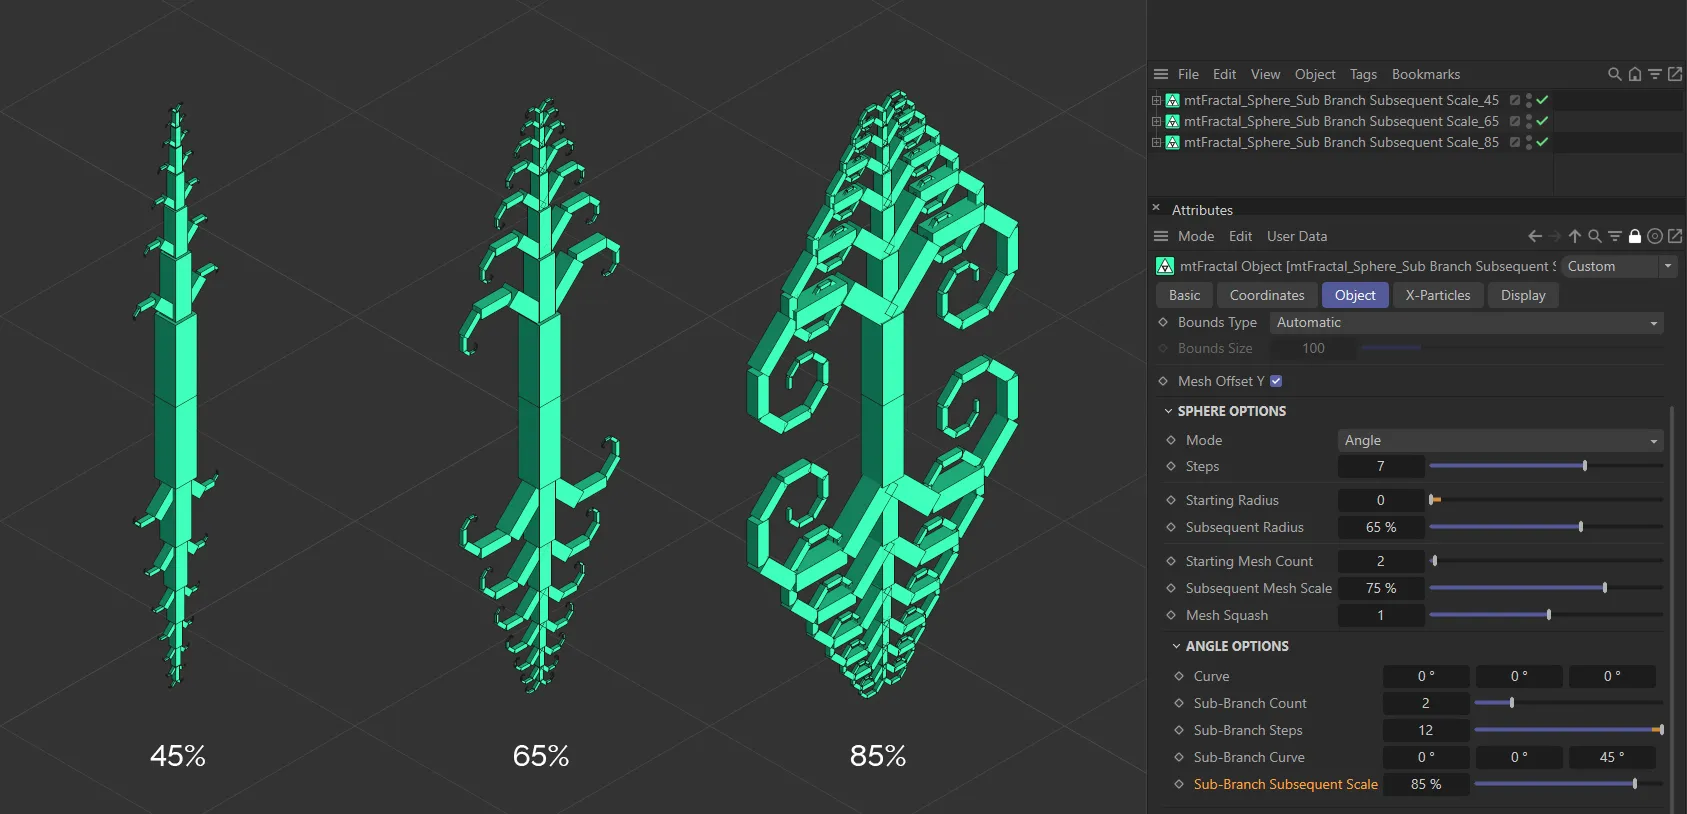Open Bounds Type Automatic dropdown
This screenshot has height=814, width=1687.
(x=1466, y=322)
